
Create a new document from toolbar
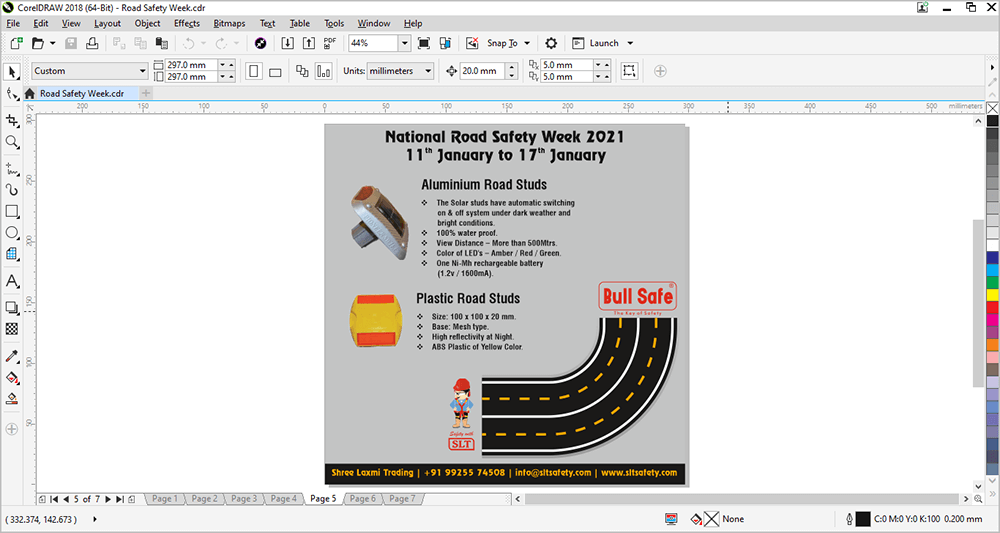coord(17,43)
